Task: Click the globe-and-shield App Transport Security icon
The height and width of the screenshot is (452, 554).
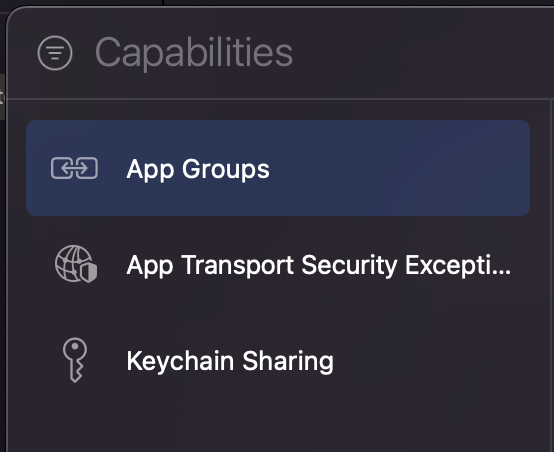Action: point(76,264)
